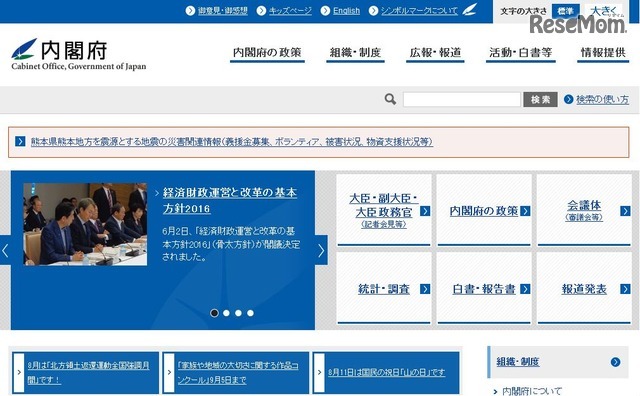Image resolution: width=640 pixels, height=396 pixels.
Task: Click arrow icon on 会議体 tile
Action: coord(625,211)
